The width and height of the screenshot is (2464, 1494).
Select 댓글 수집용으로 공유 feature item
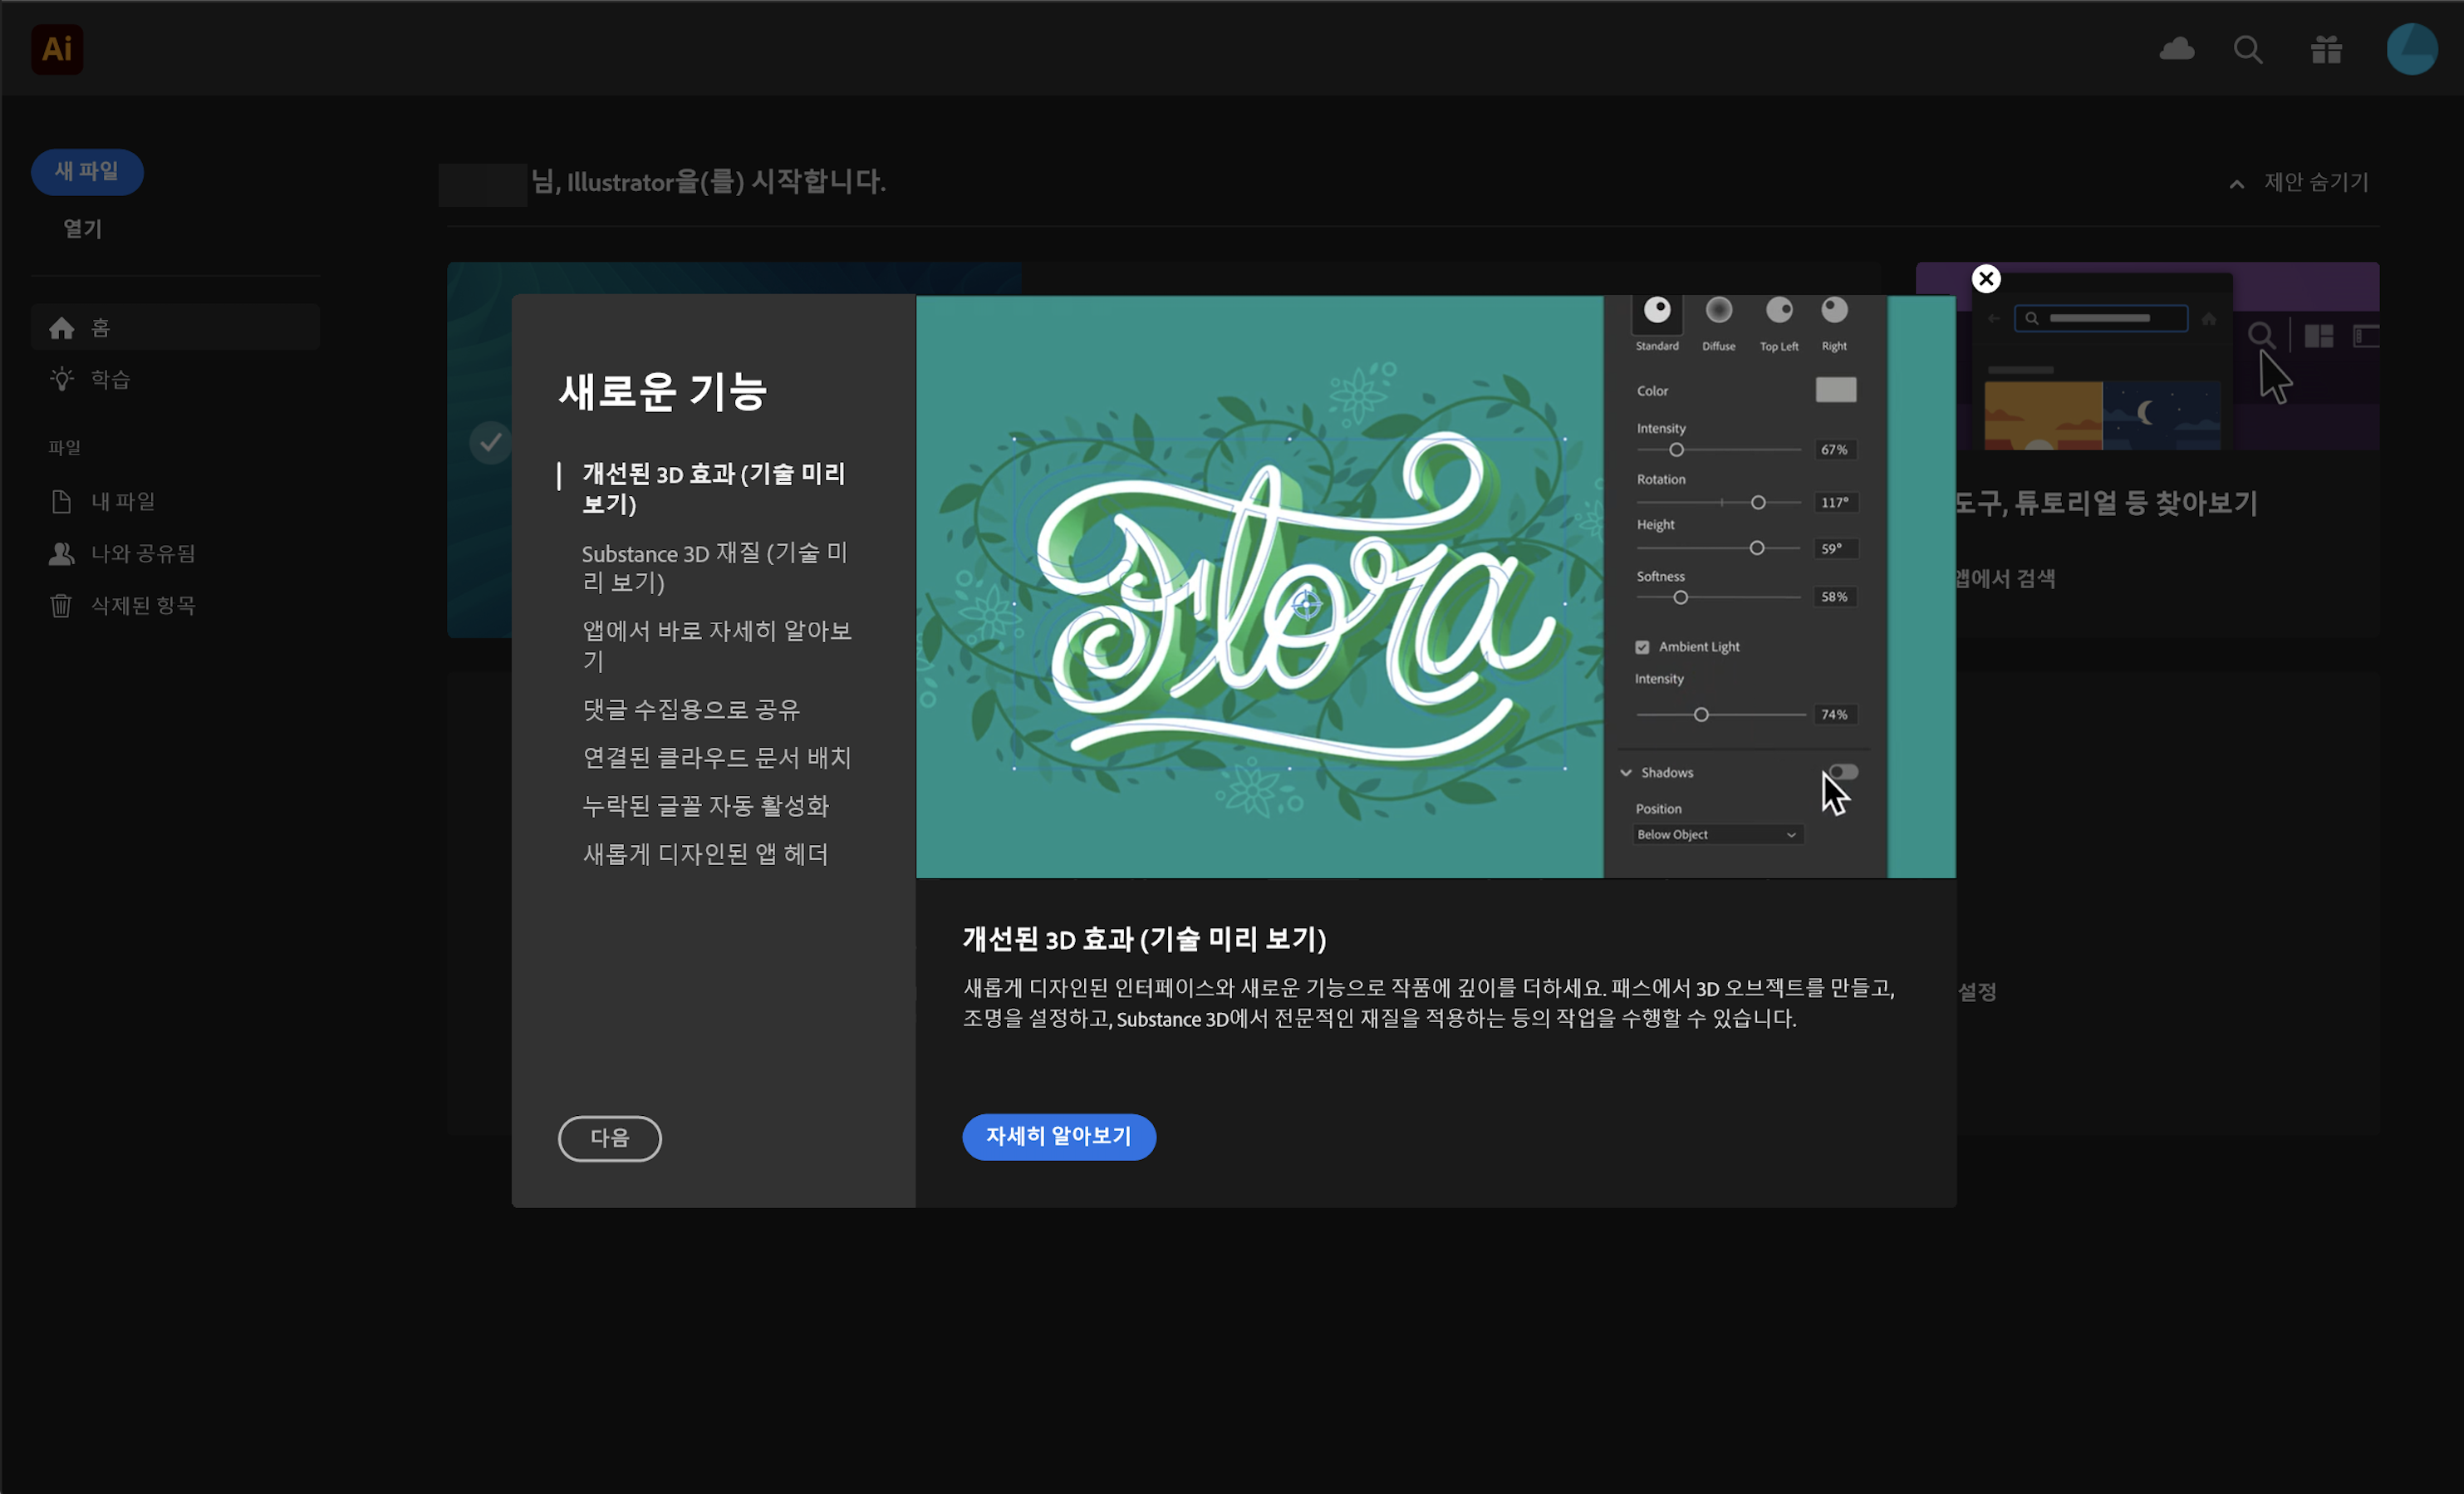point(691,710)
